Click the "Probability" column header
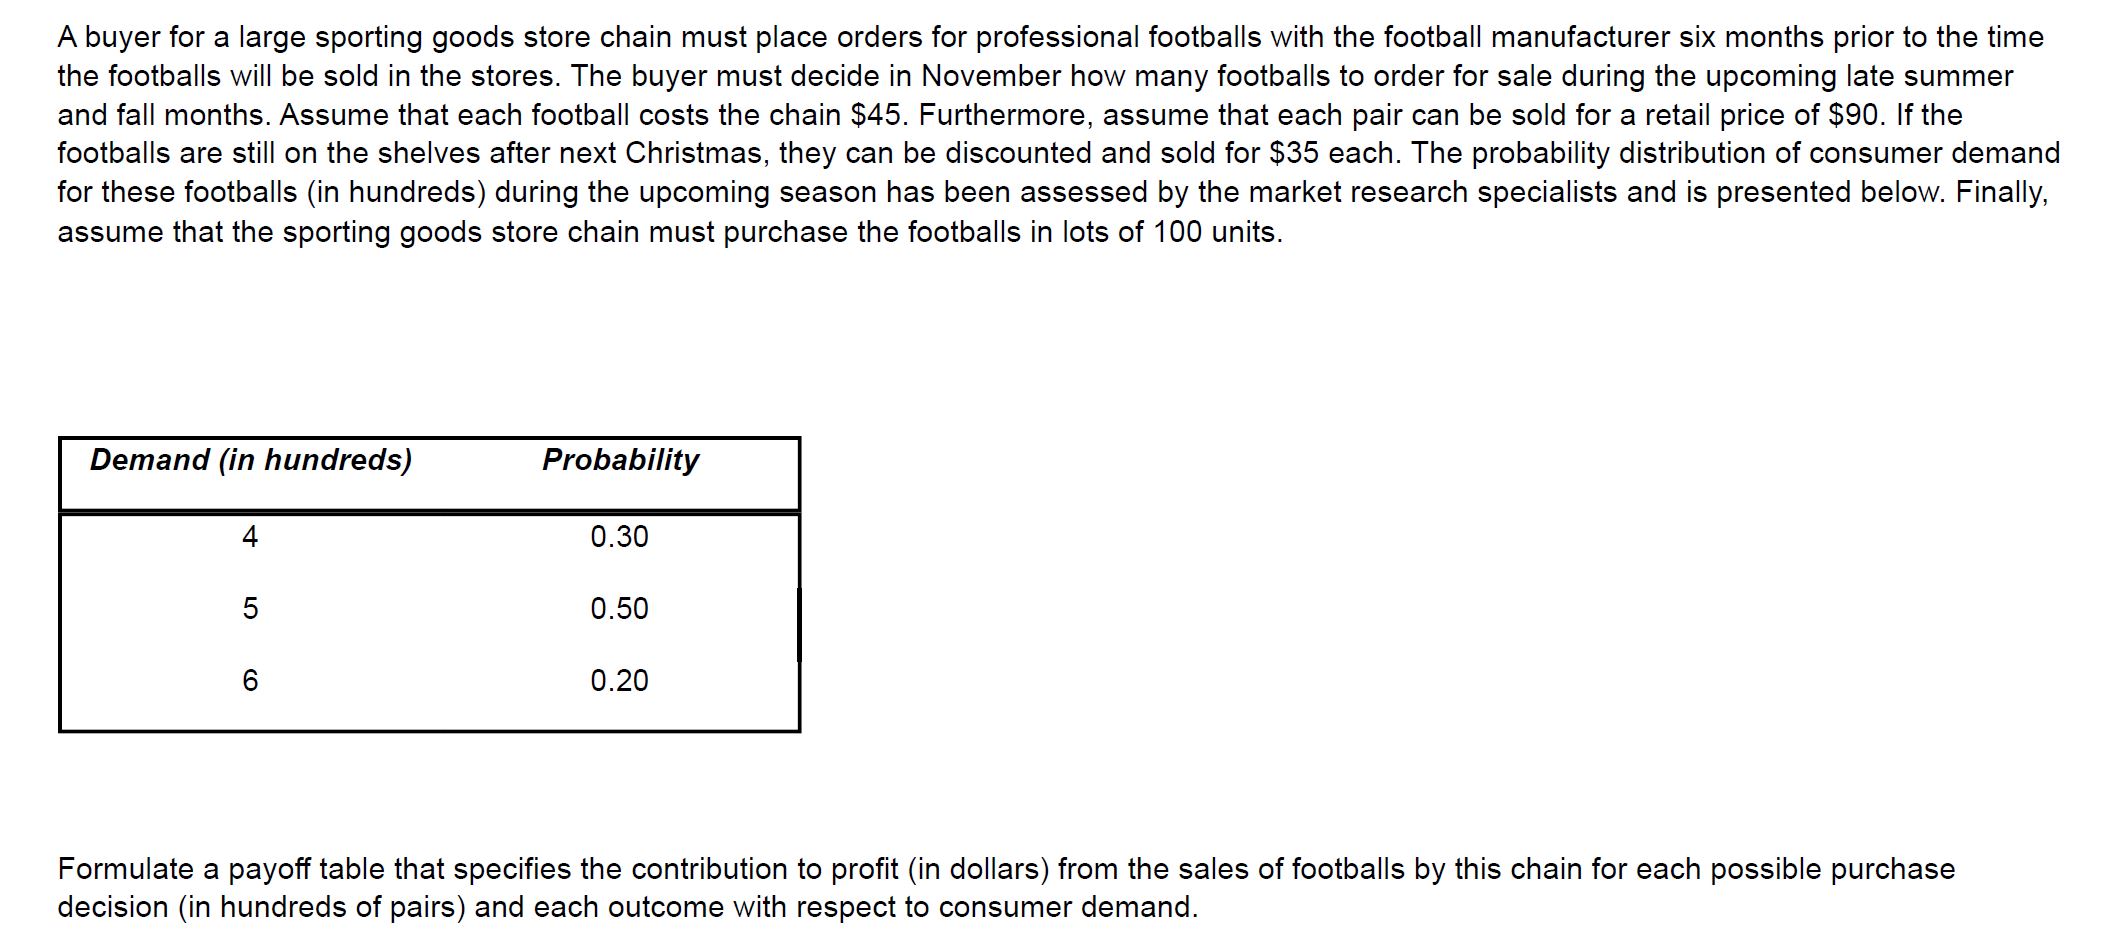The image size is (2107, 936). coord(620,460)
